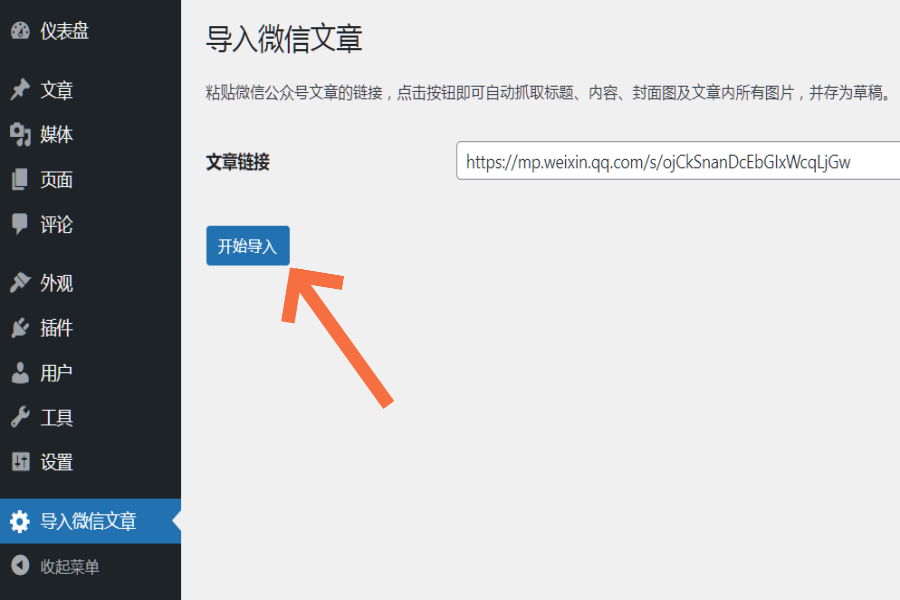Image resolution: width=900 pixels, height=600 pixels.
Task: Open the 插件 menu item
Action: point(55,327)
